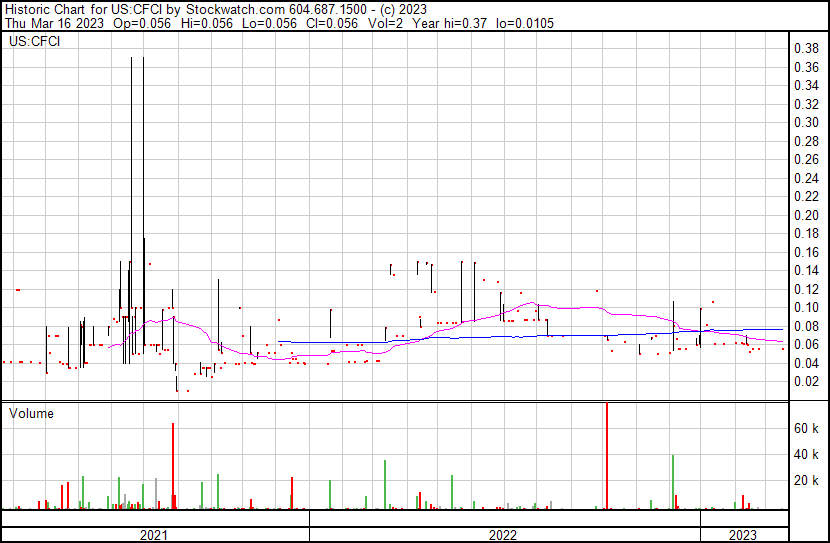Viewport: 830px width, 543px height.
Task: Click the 0.38 price axis label
Action: coord(805,48)
